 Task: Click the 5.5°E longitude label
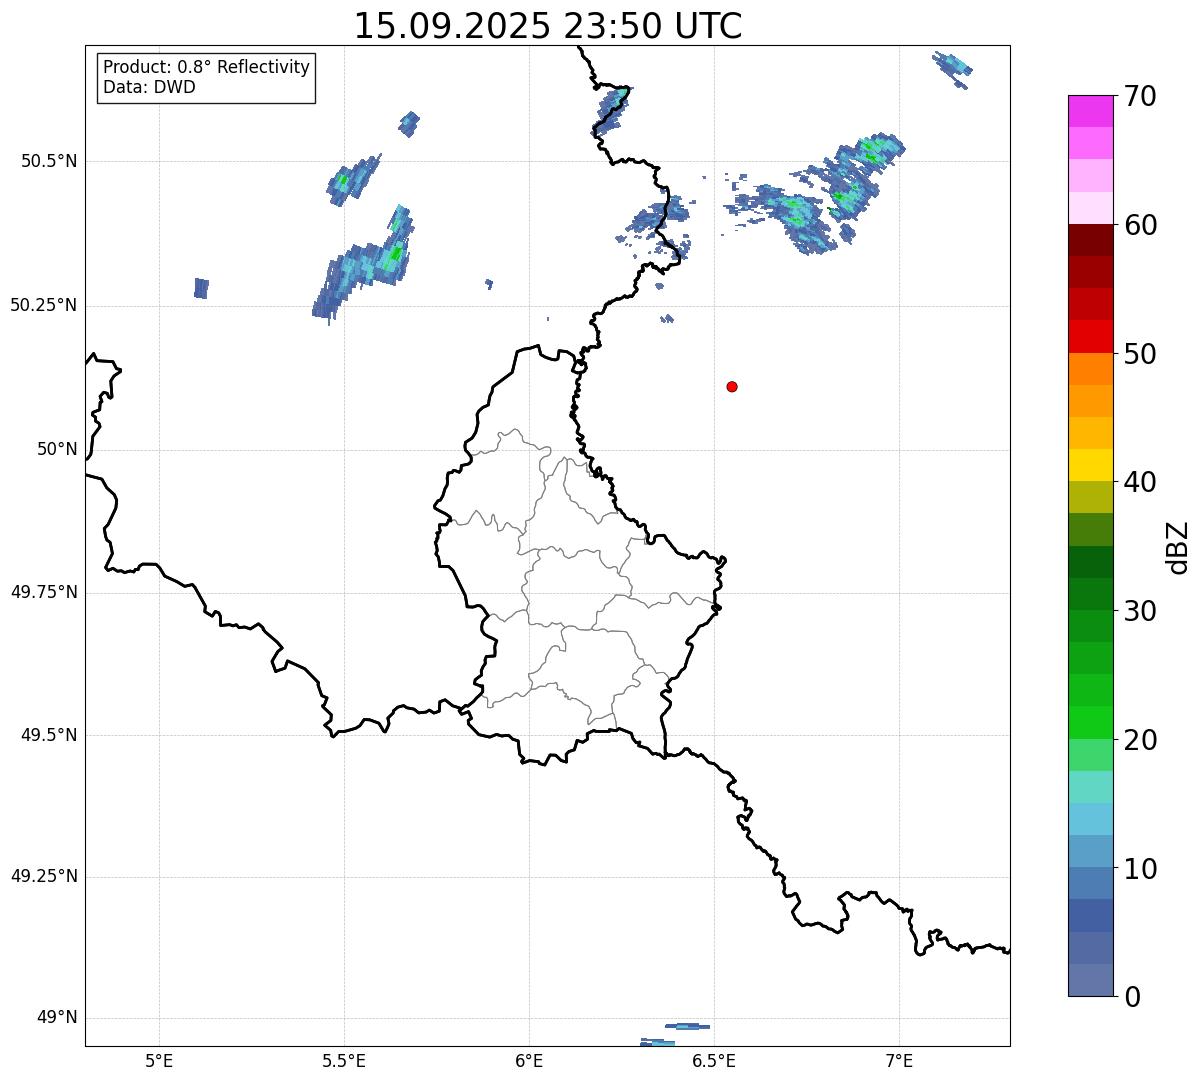click(x=344, y=1060)
